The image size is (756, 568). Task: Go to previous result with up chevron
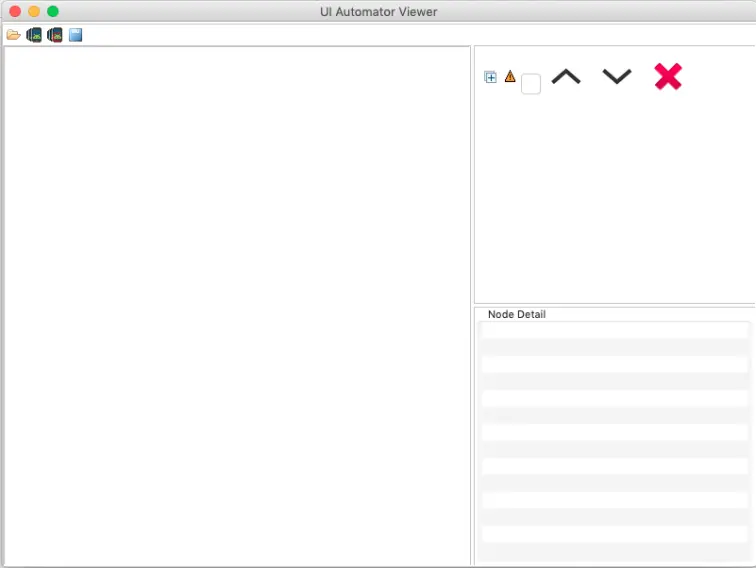(566, 77)
